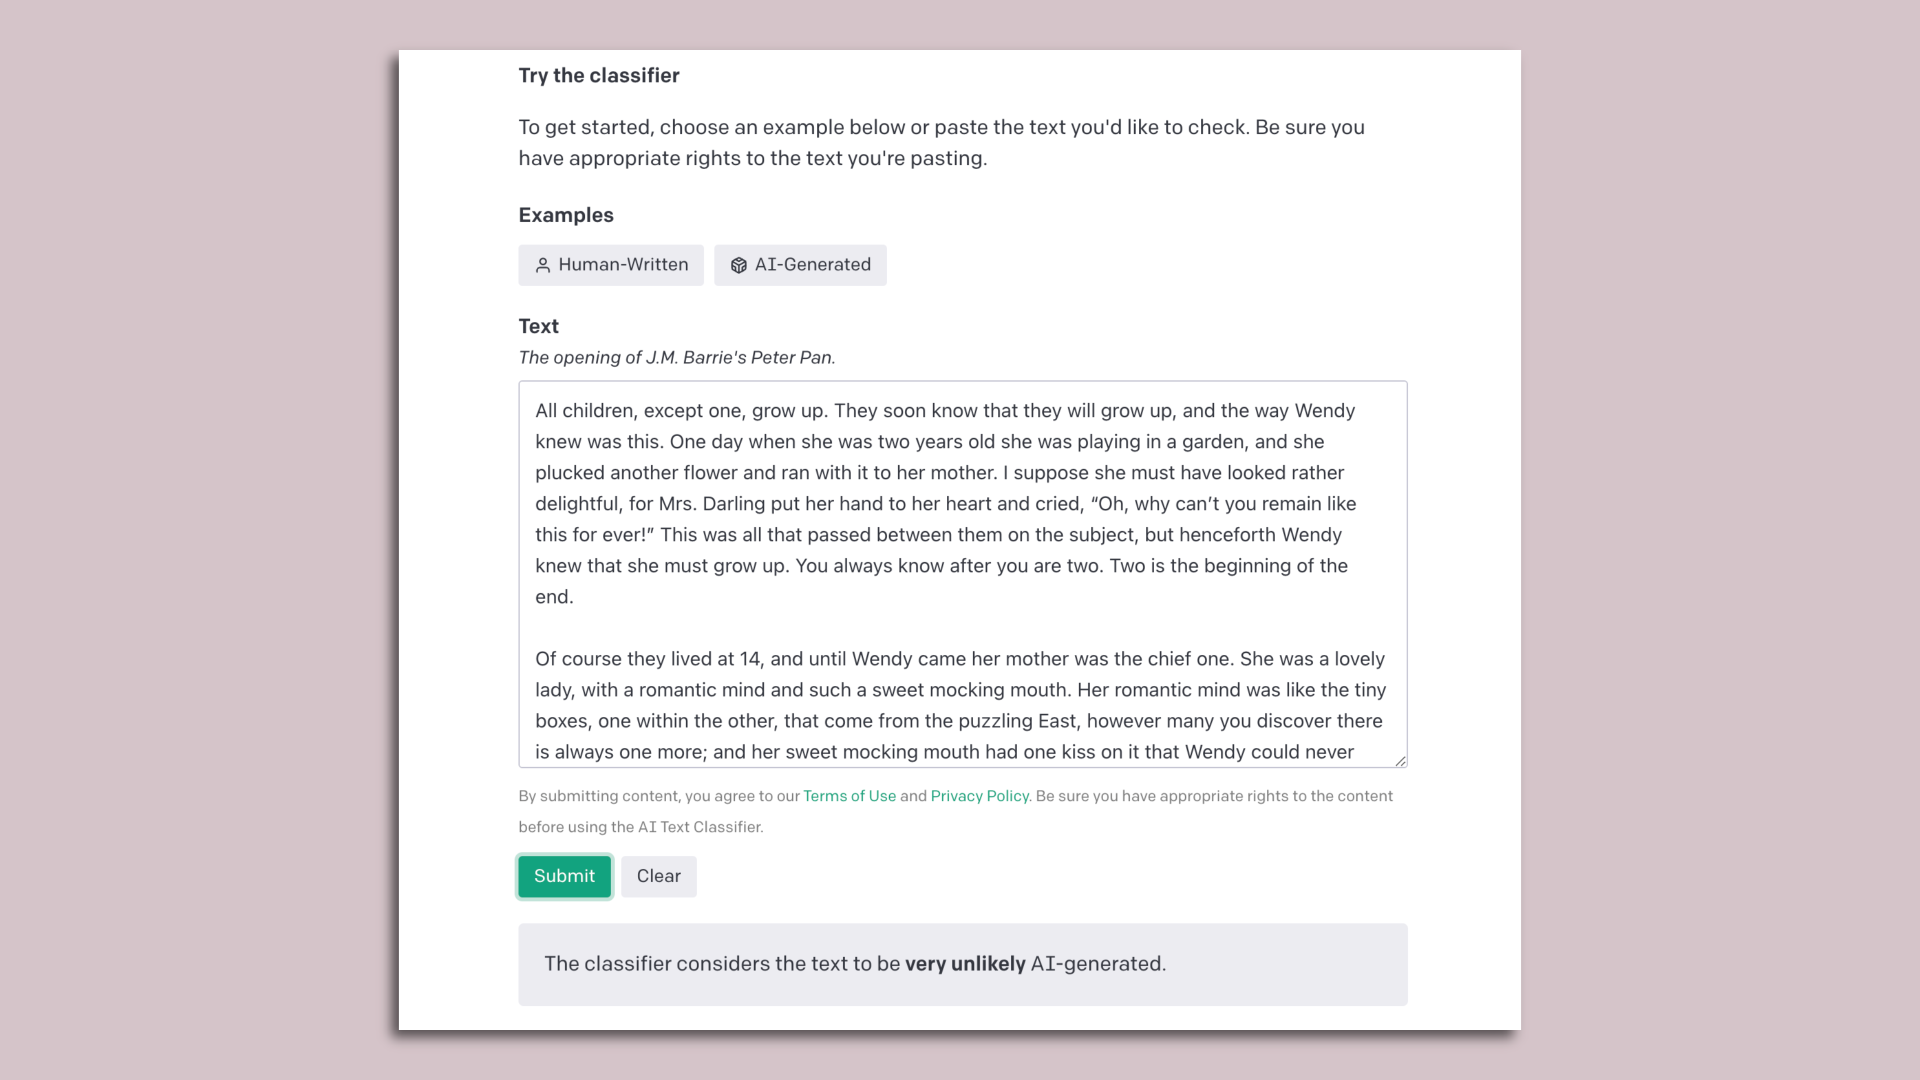Click the 'Text' label above the input
Screen dimensions: 1920x1080
(x=539, y=326)
